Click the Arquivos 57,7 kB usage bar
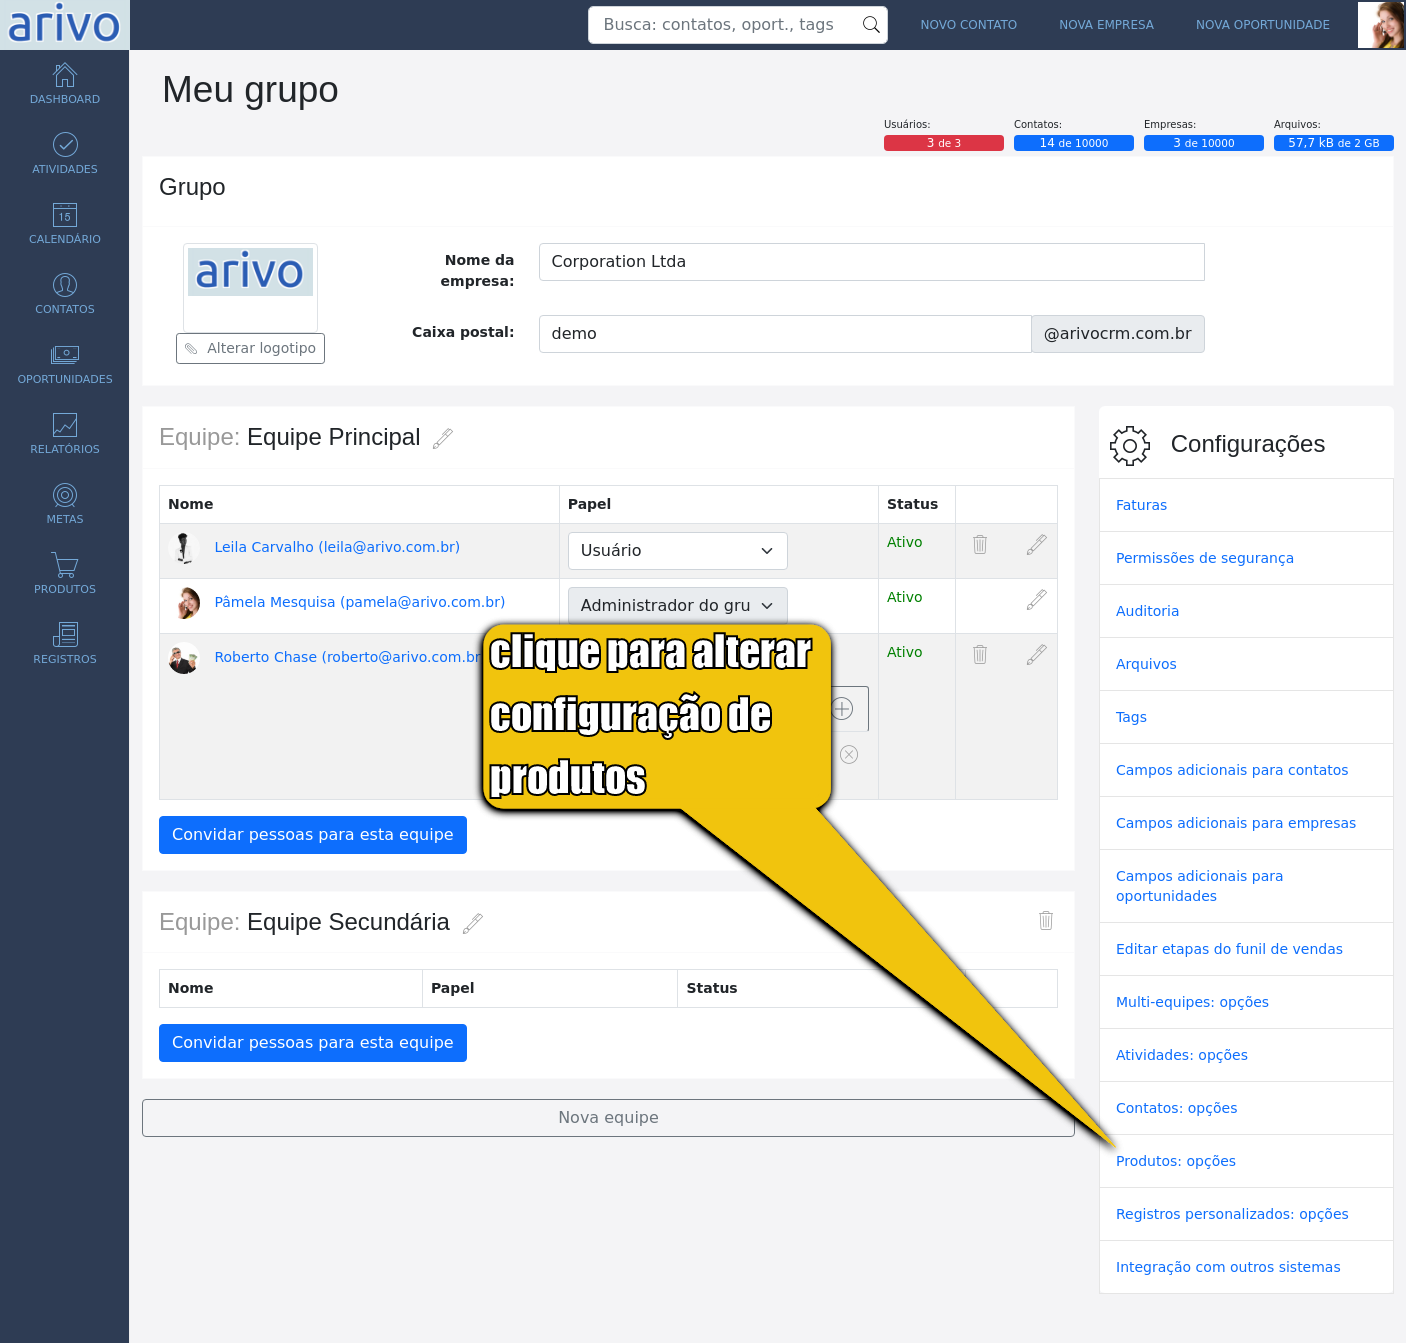Viewport: 1406px width, 1343px height. click(1334, 143)
